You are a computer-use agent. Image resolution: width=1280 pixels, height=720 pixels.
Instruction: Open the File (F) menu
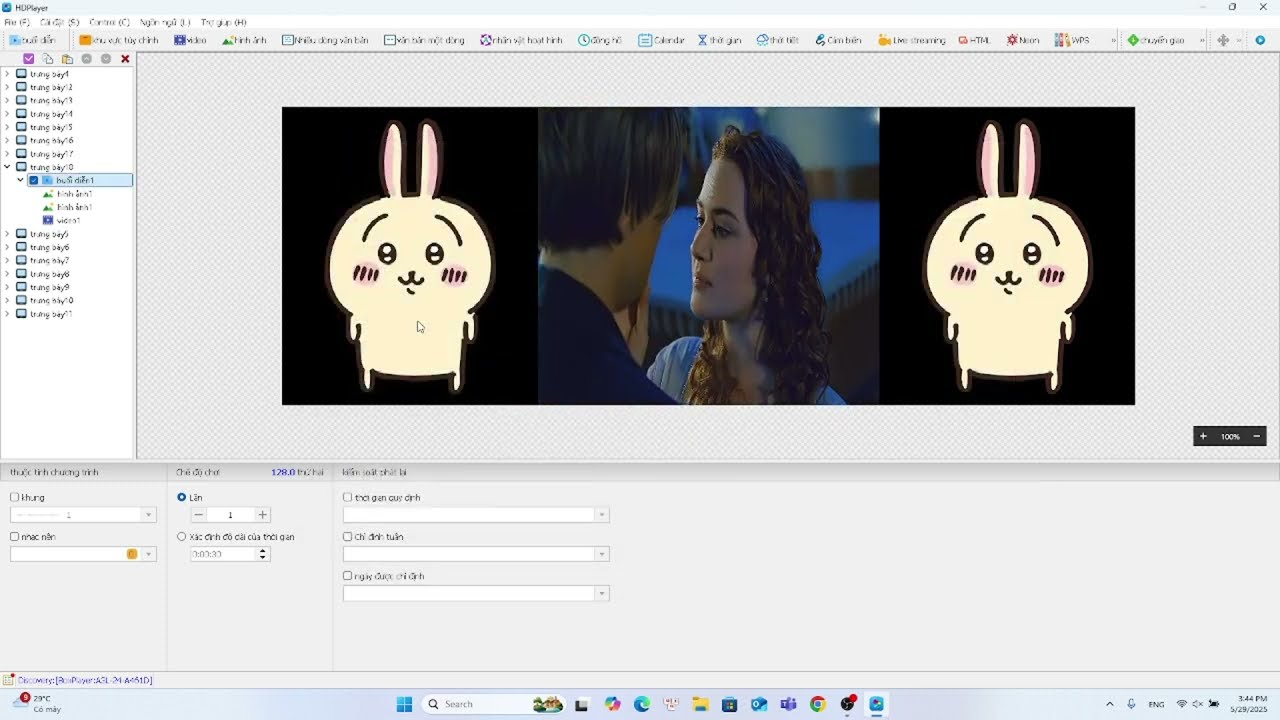click(x=17, y=22)
